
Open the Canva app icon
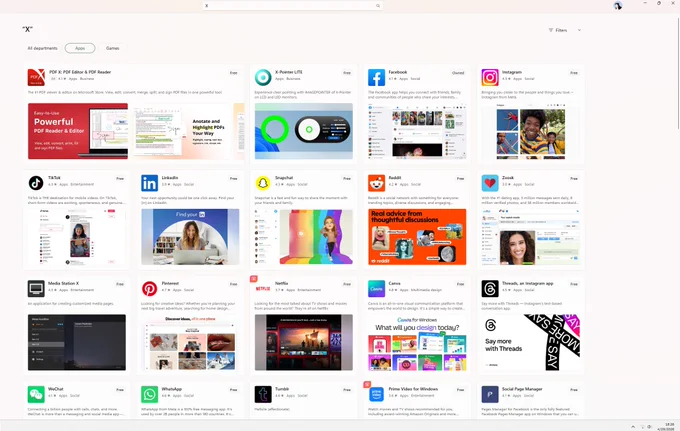click(376, 288)
